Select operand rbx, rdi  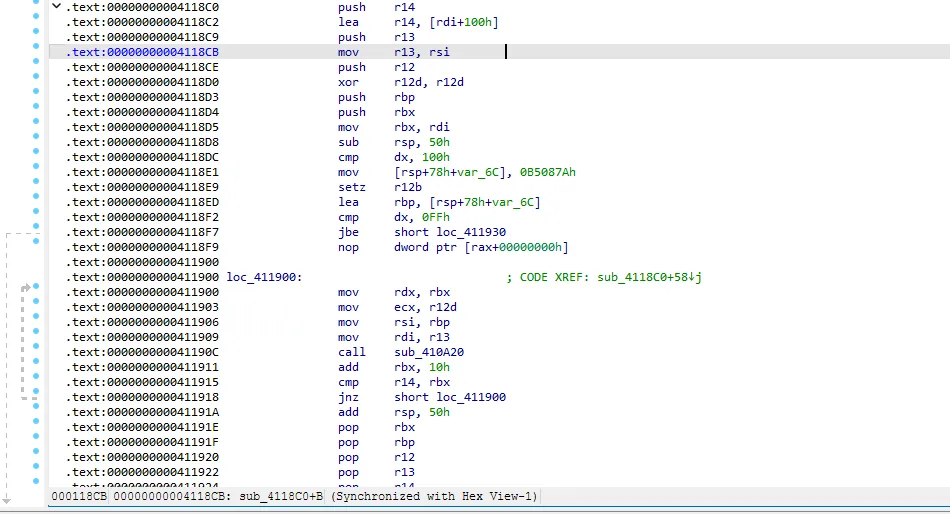[x=422, y=127]
